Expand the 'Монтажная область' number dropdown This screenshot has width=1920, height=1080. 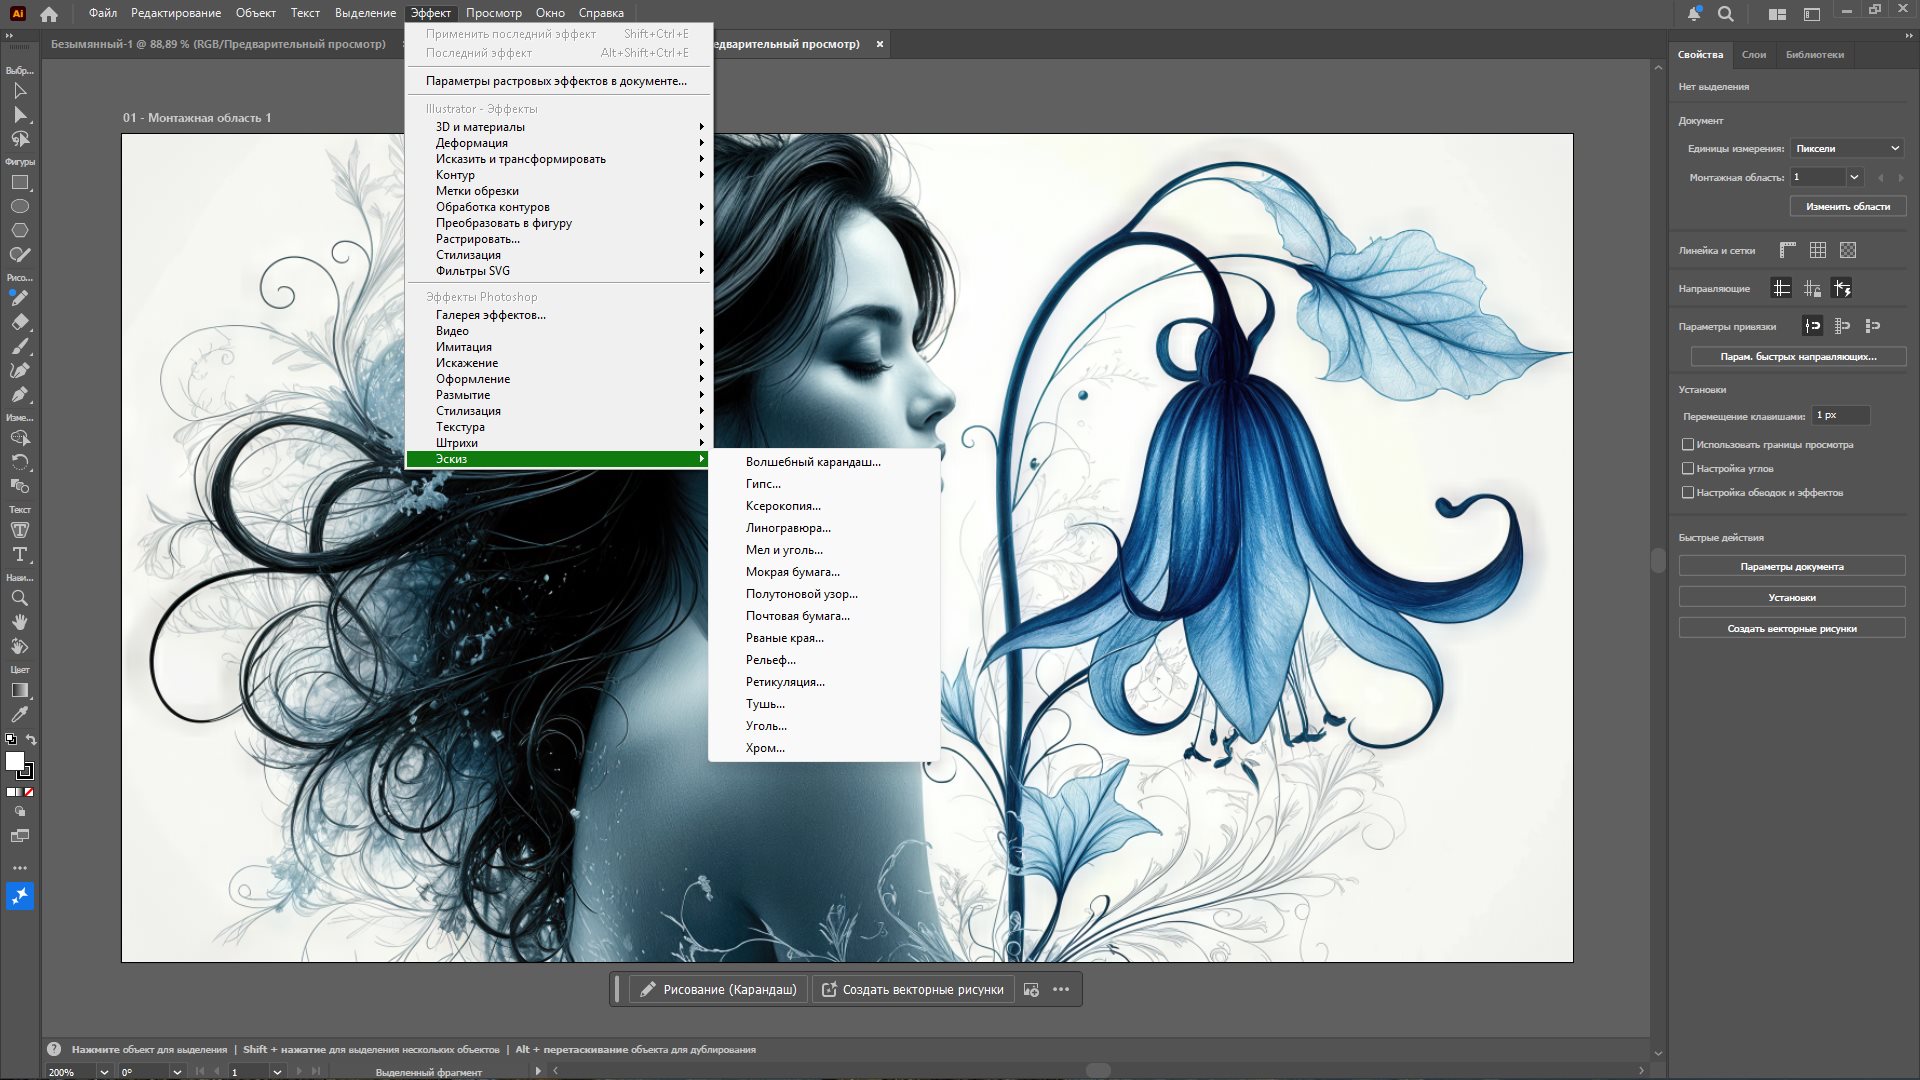point(1855,177)
